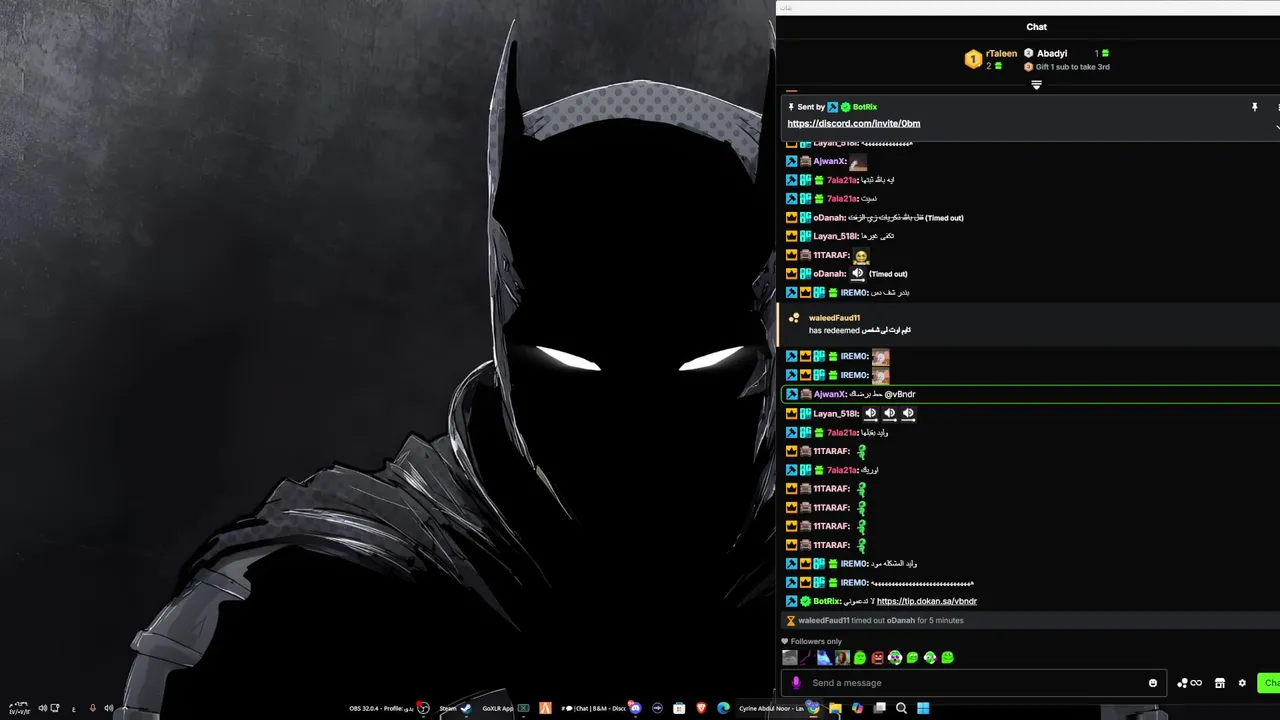The width and height of the screenshot is (1280, 720).
Task: Unpin the pinned BotRix message
Action: point(1254,107)
